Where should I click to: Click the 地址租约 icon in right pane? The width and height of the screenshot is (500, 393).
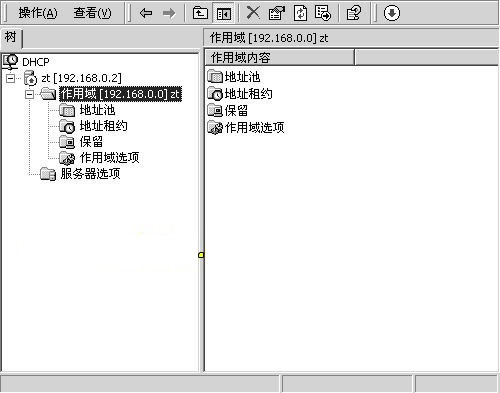[x=215, y=94]
